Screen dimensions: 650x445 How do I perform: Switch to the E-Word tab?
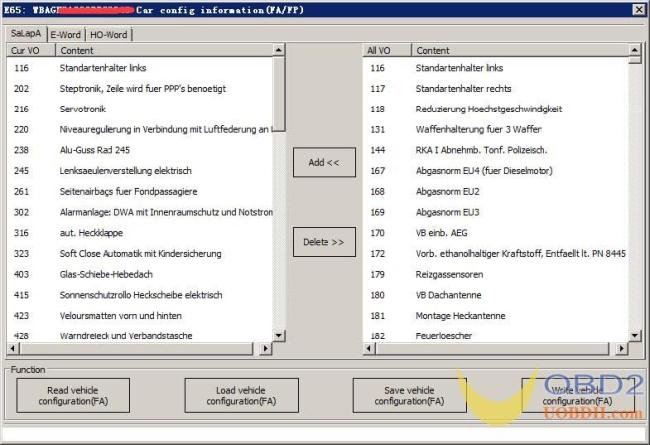pos(66,34)
